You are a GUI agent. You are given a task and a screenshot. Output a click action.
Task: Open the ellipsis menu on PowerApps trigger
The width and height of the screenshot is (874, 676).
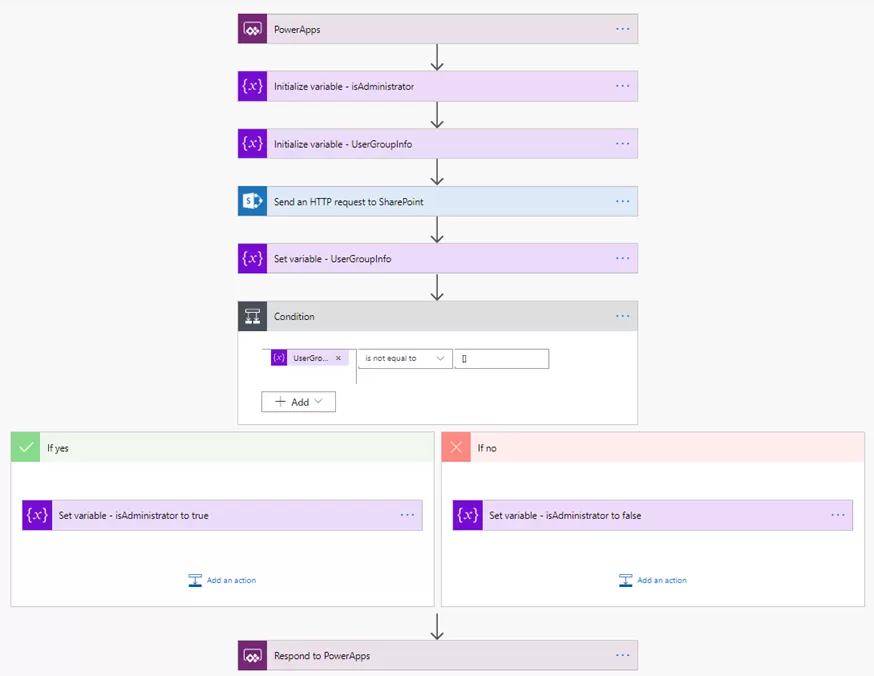(623, 29)
